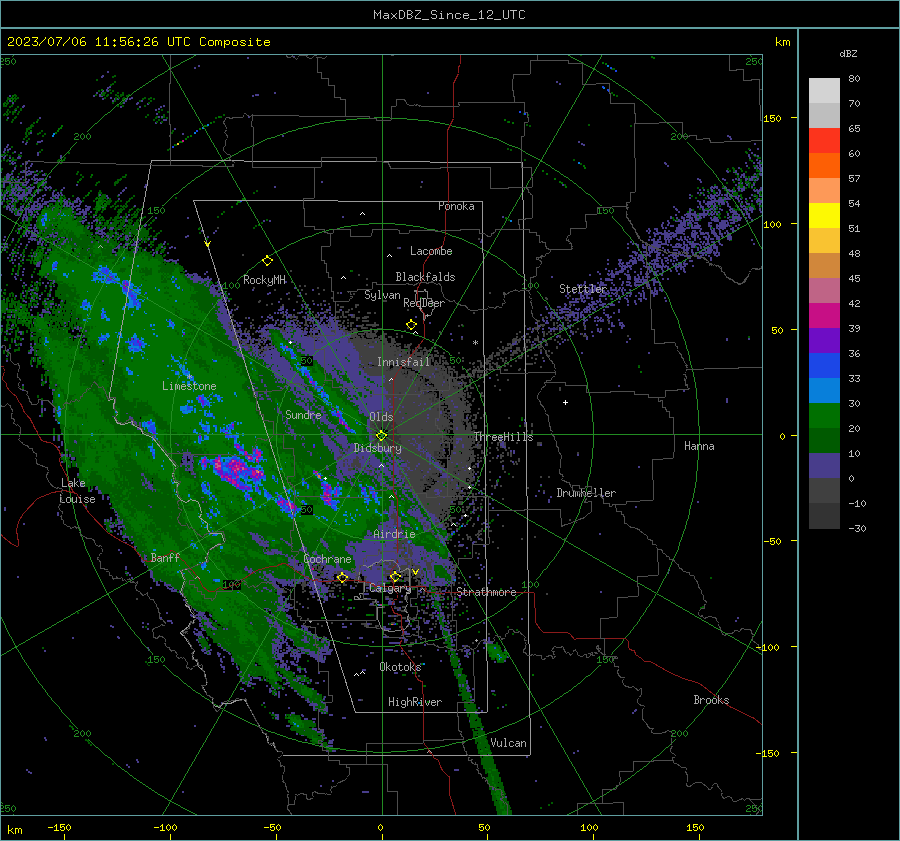Viewport: 900px width, 841px height.
Task: Select the magenta 39-42 dBZ legend swatch
Action: [x=824, y=316]
